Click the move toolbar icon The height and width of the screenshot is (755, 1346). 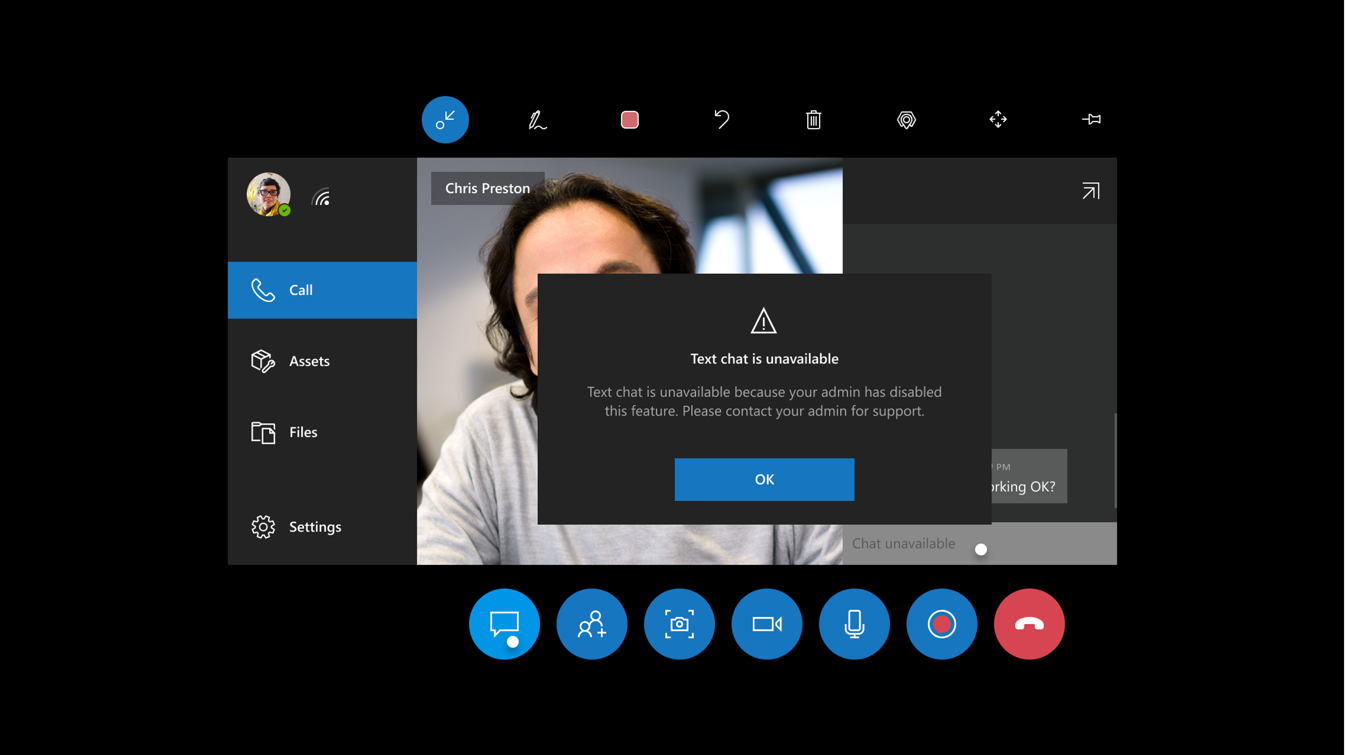coord(997,119)
